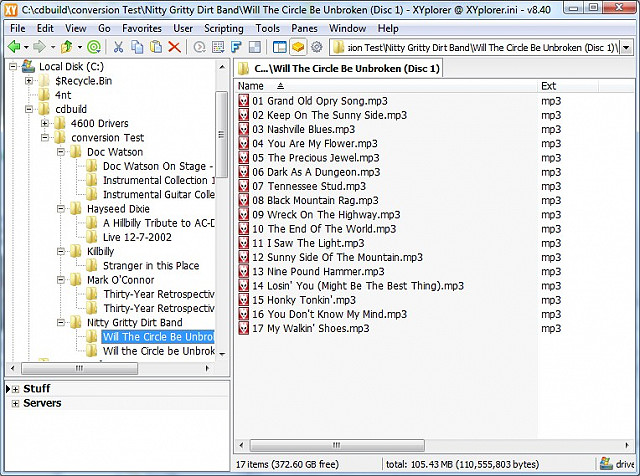Open the Scripting menu
The image size is (640, 476).
(224, 28)
